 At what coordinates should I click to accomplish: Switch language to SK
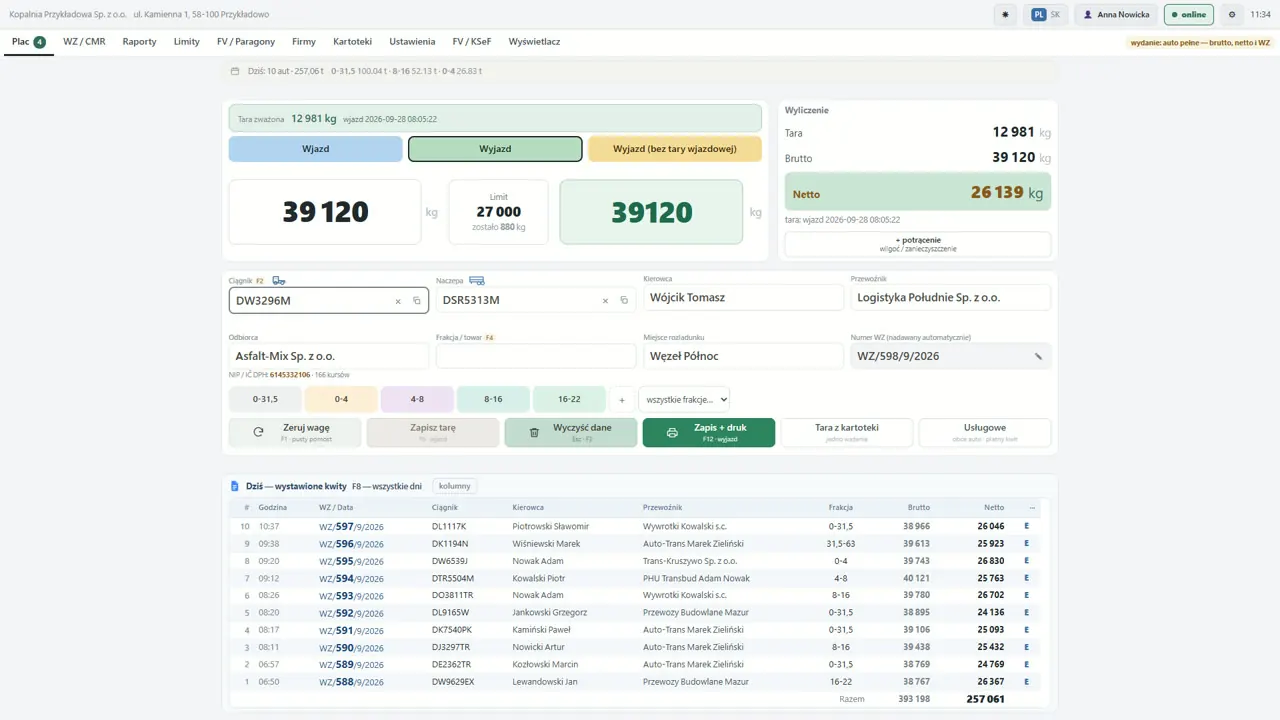pyautogui.click(x=1056, y=15)
